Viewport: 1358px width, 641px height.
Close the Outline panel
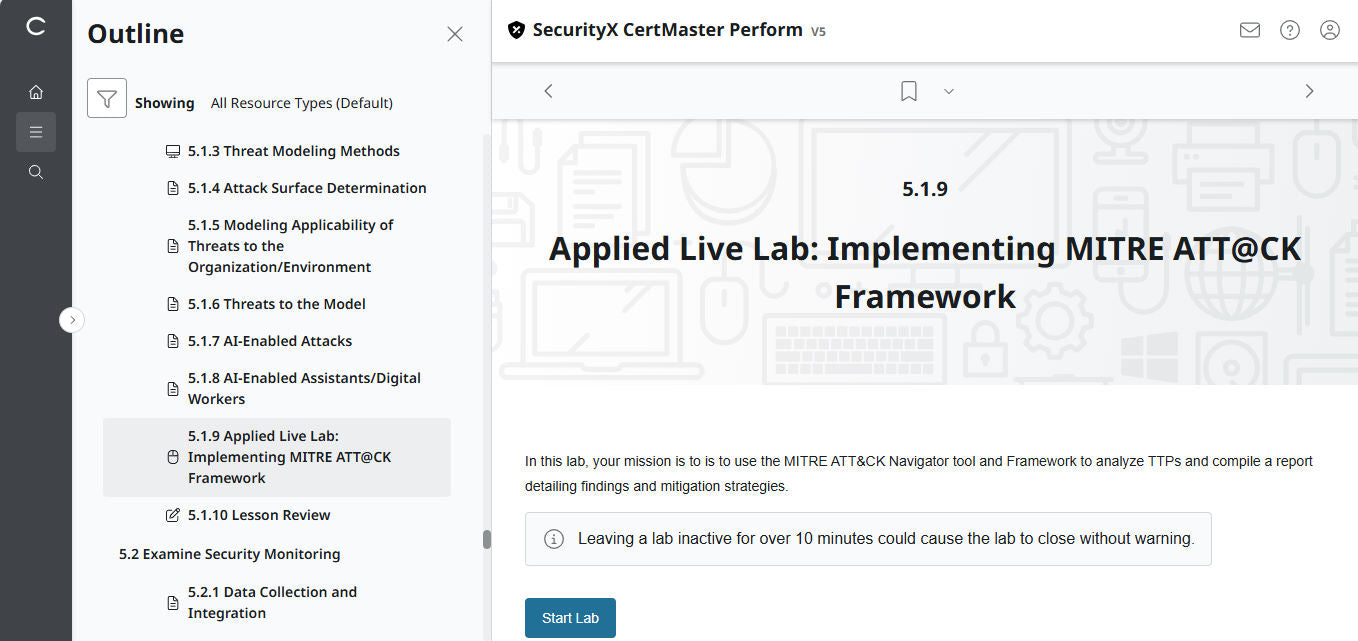pos(455,33)
